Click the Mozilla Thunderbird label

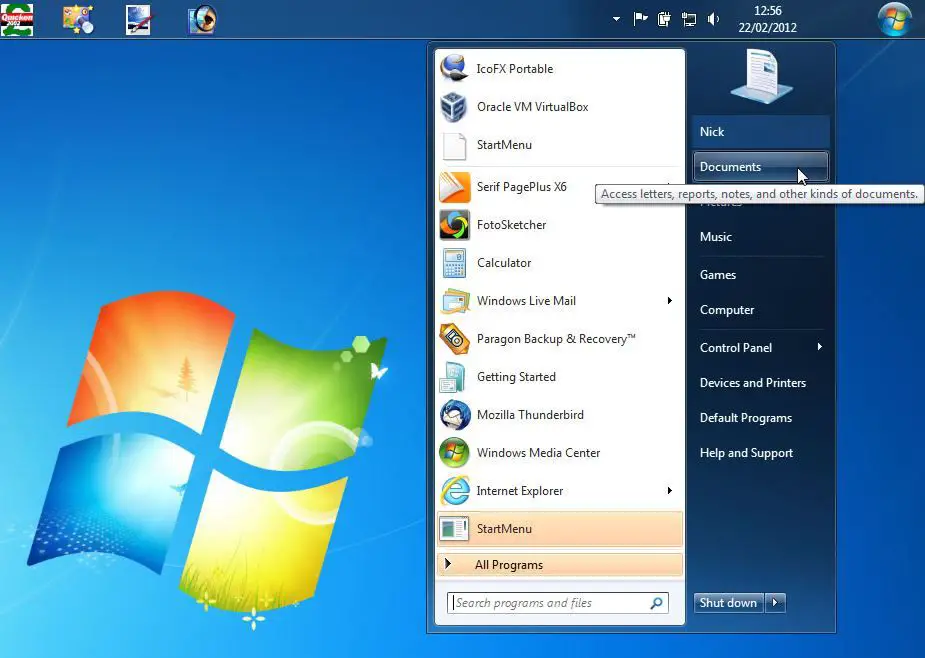(530, 415)
